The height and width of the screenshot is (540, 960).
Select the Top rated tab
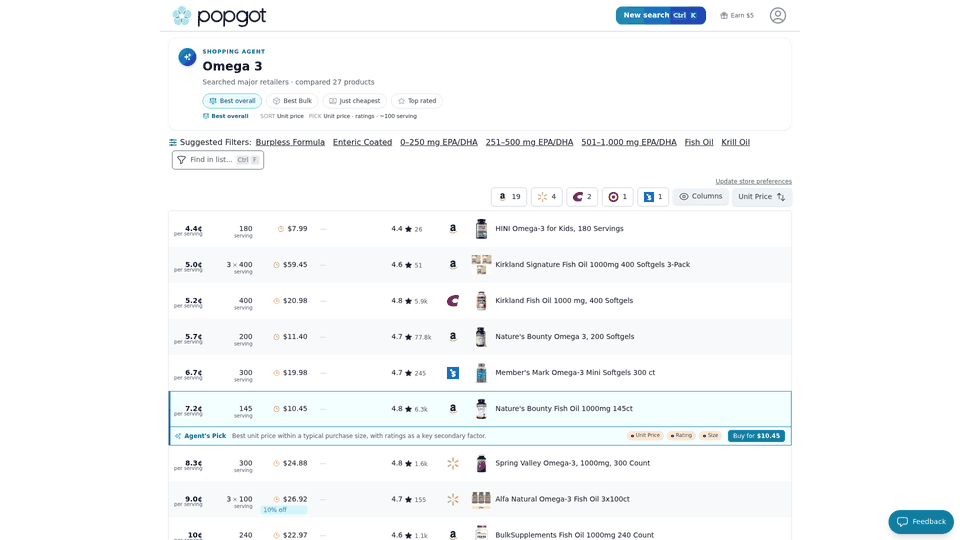click(x=417, y=101)
